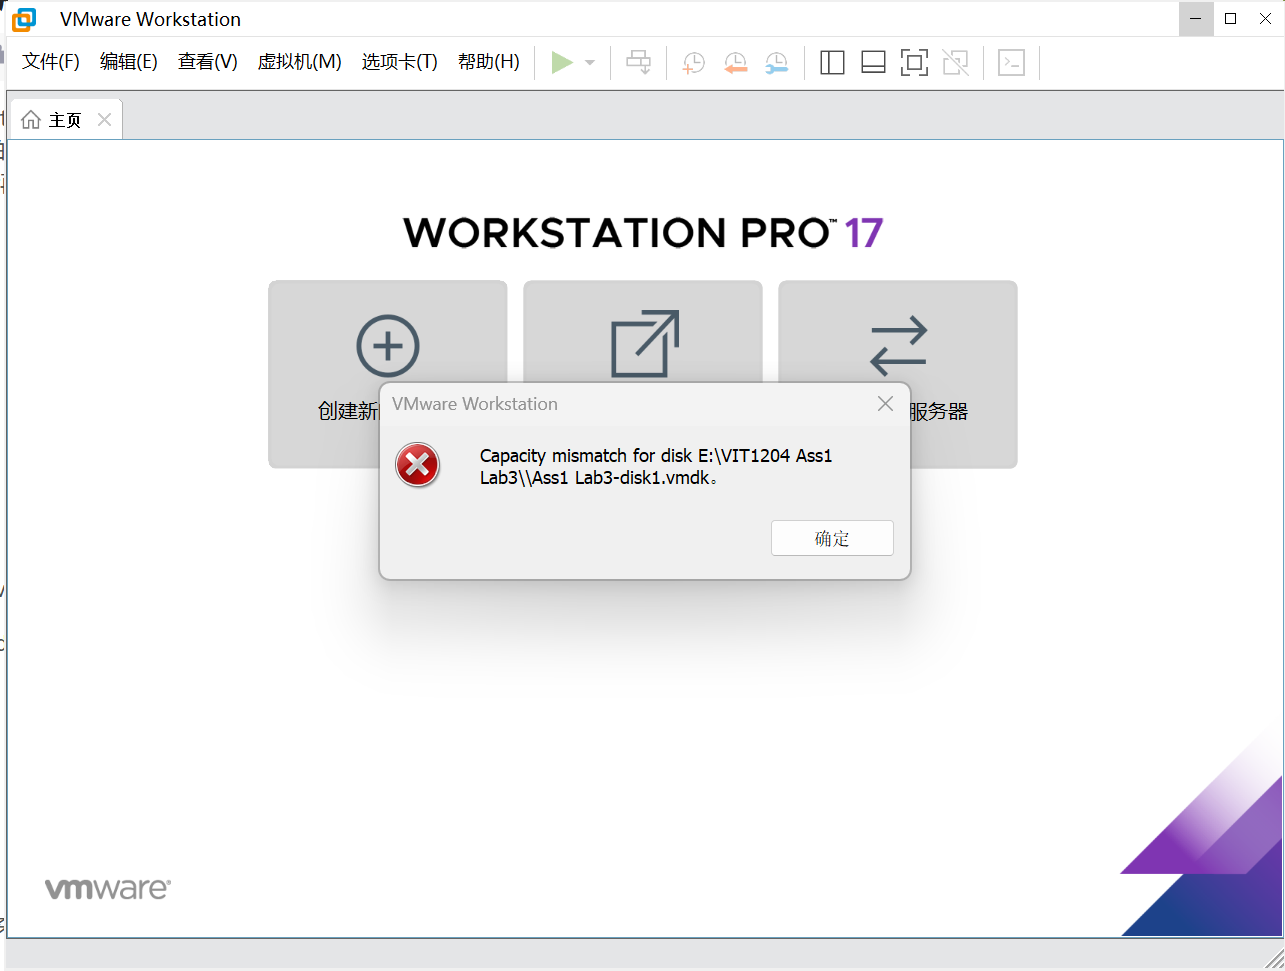Open the snapshot manager wrench icon
The width and height of the screenshot is (1285, 971).
(x=776, y=63)
